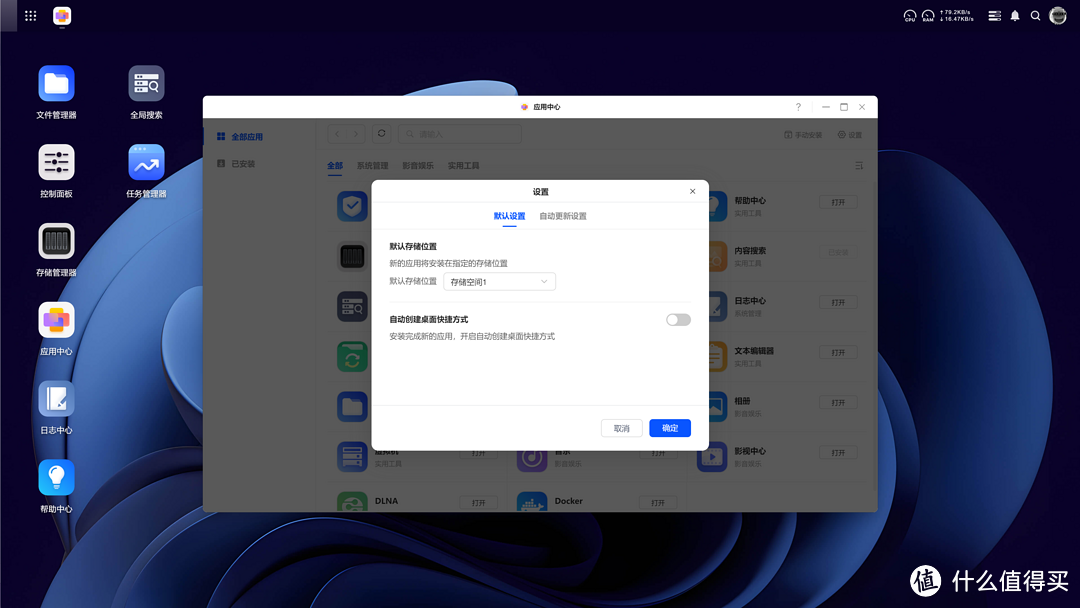Open the 帮助中心 desktop icon
The image size is (1080, 608).
pyautogui.click(x=56, y=478)
